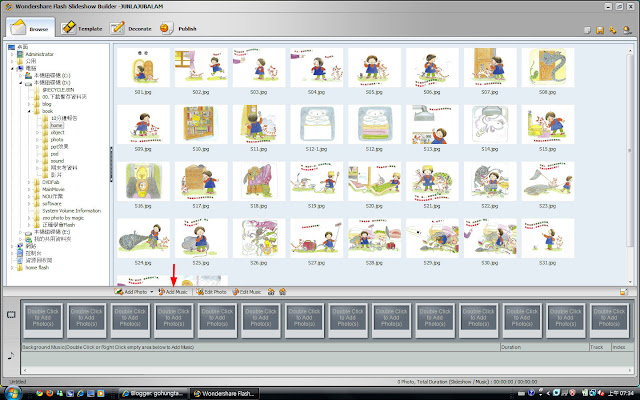Click the Add Photo toolbar button

point(131,292)
